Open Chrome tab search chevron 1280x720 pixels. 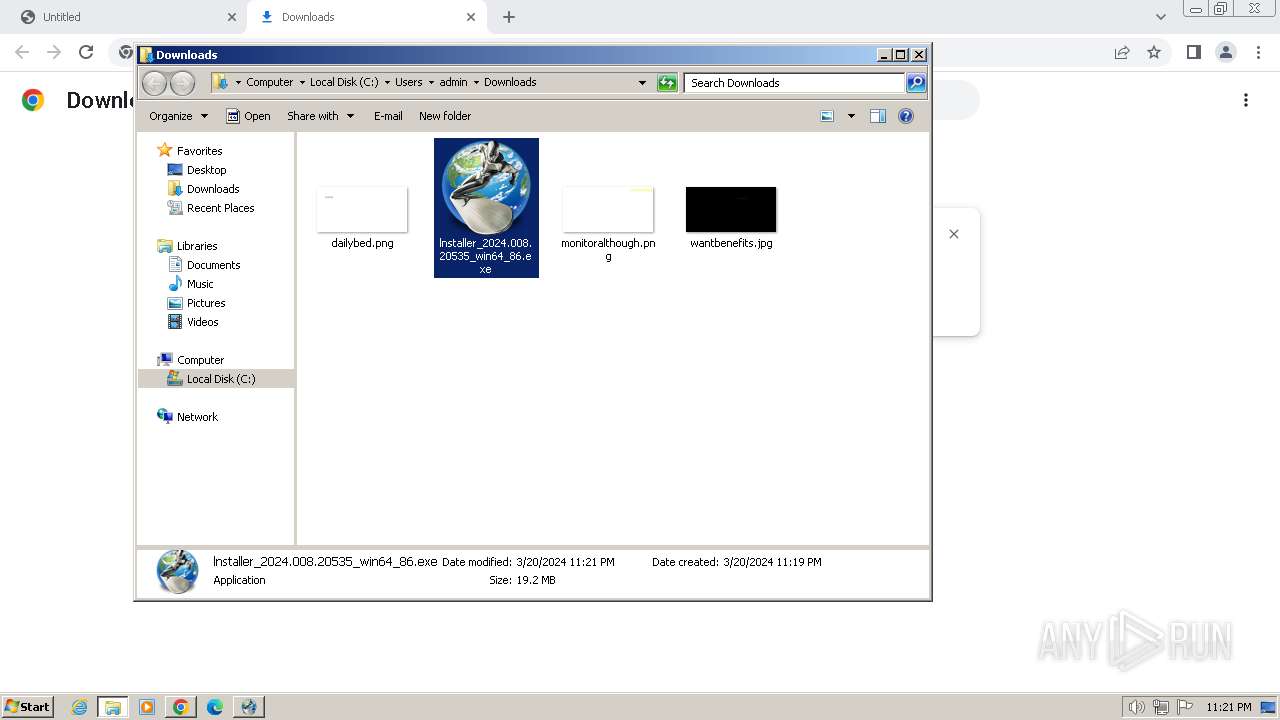pos(1160,17)
